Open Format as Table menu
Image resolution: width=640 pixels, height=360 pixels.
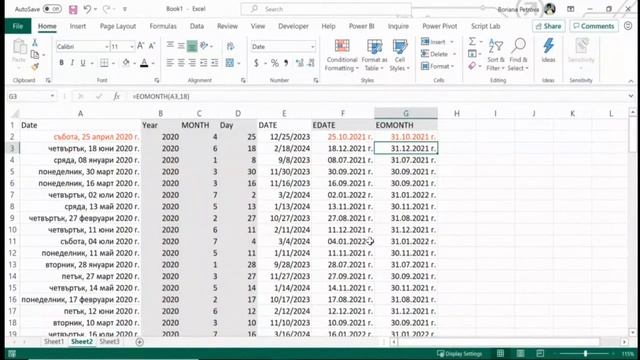coord(374,56)
